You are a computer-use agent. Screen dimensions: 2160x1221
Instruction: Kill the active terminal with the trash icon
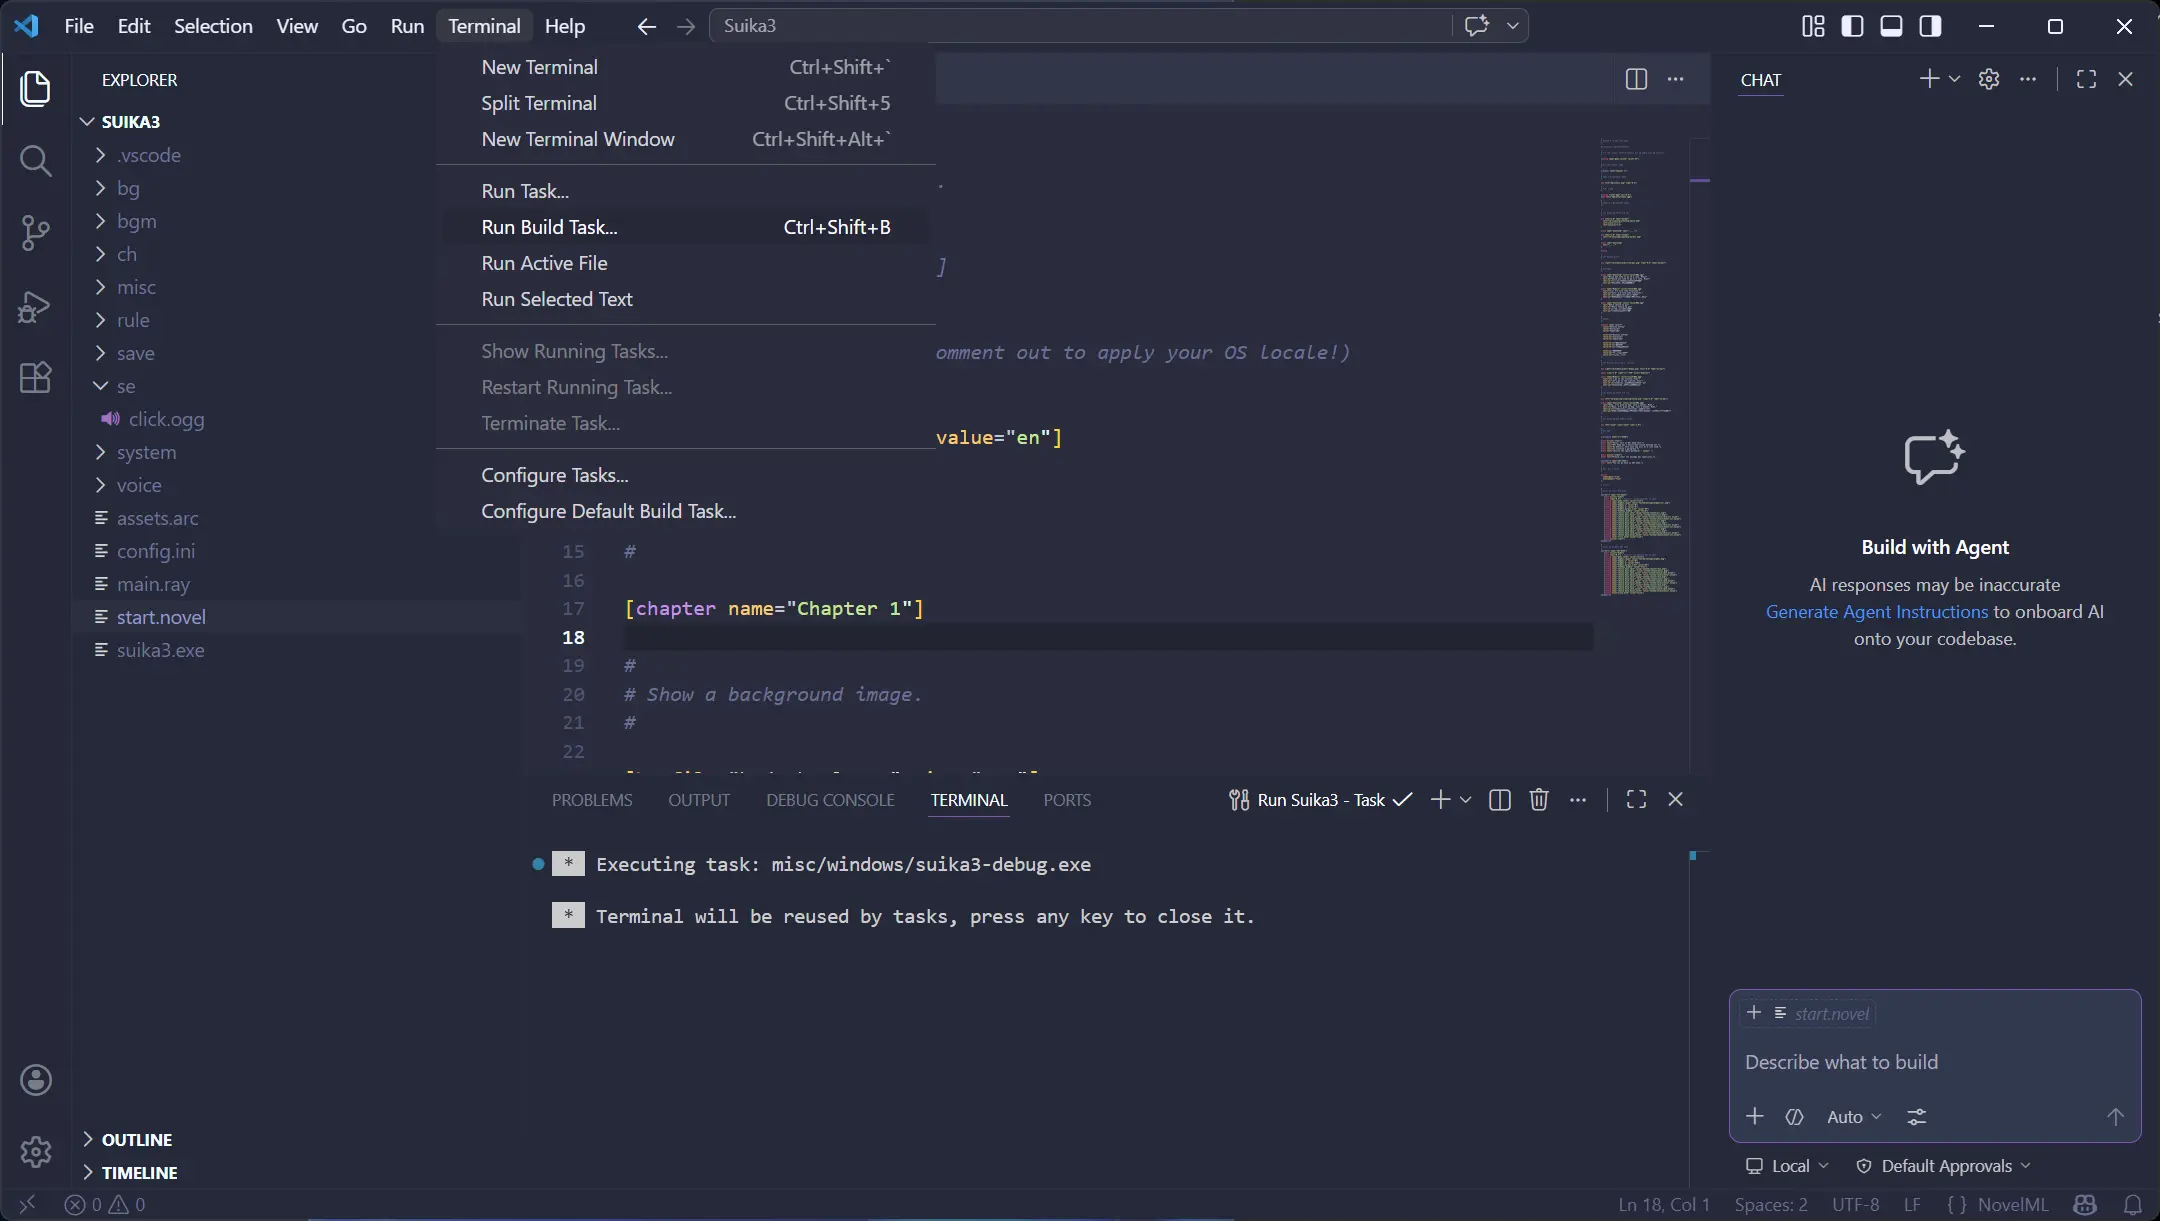(1537, 799)
